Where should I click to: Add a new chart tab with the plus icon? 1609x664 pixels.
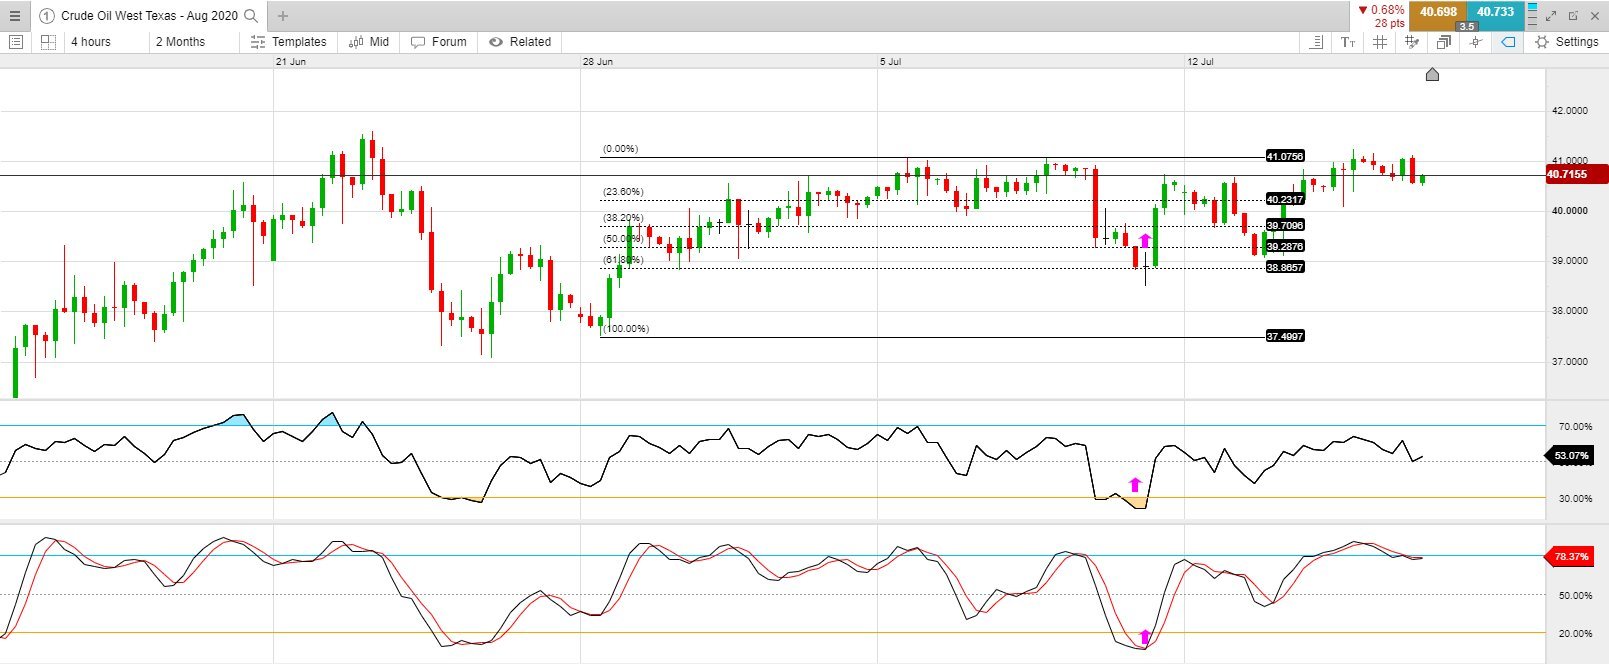[x=283, y=16]
